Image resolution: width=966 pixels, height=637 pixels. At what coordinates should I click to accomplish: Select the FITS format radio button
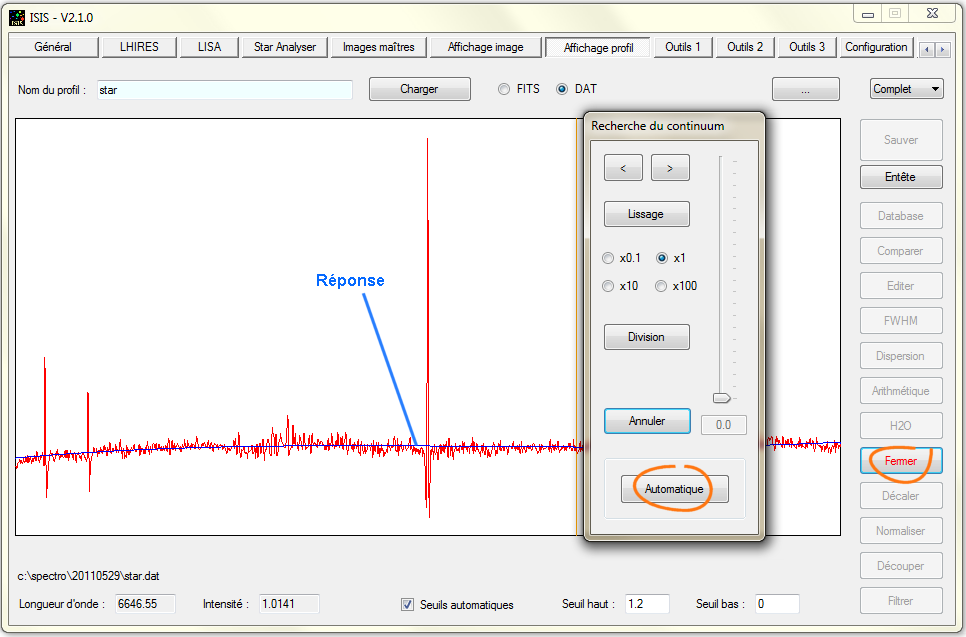(505, 89)
